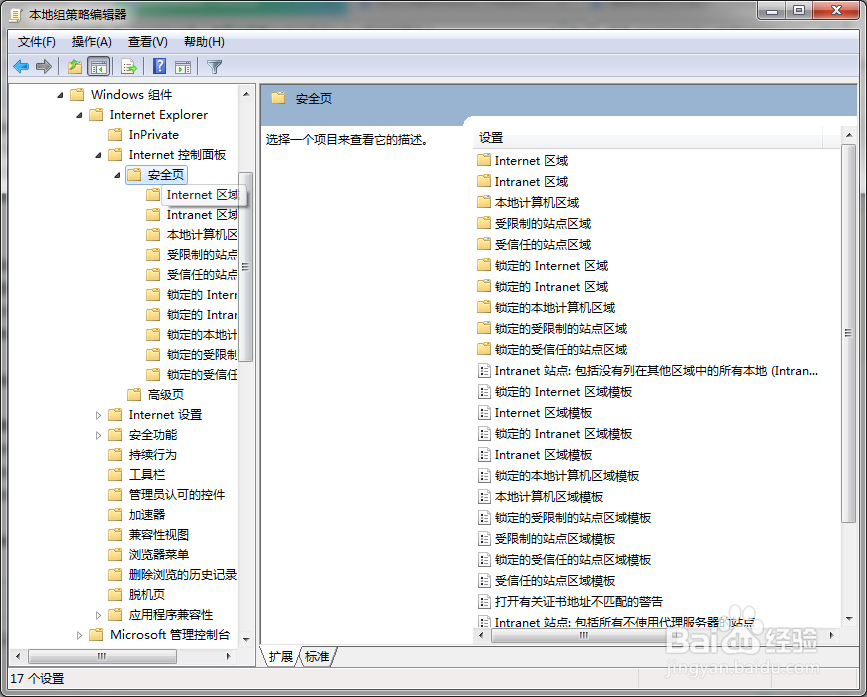Click the InPrivate folder icon in tree

click(115, 134)
